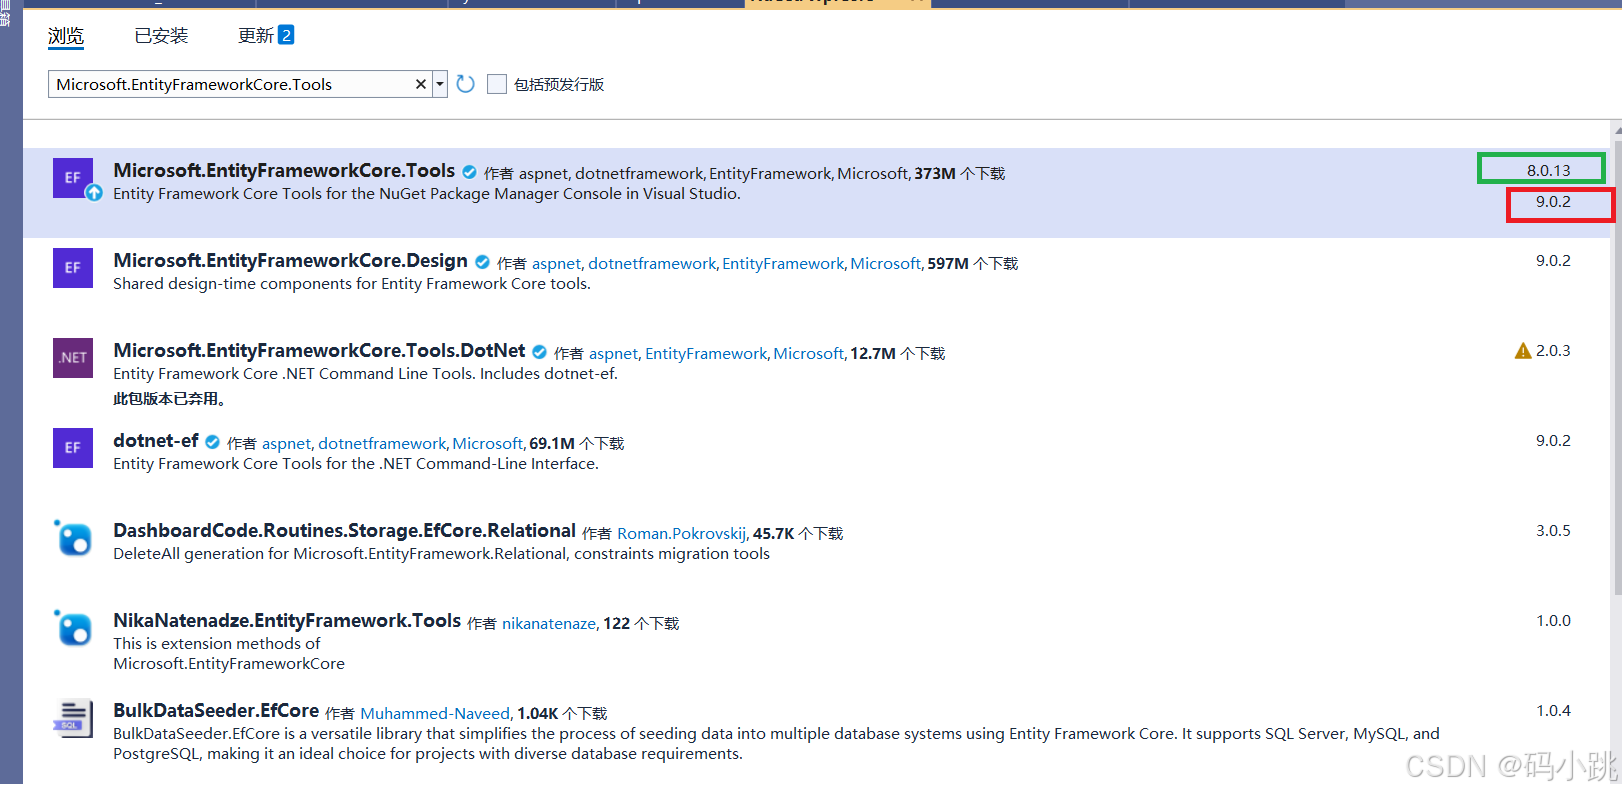Open aspnet author link on dotnet-ef package

pos(287,444)
